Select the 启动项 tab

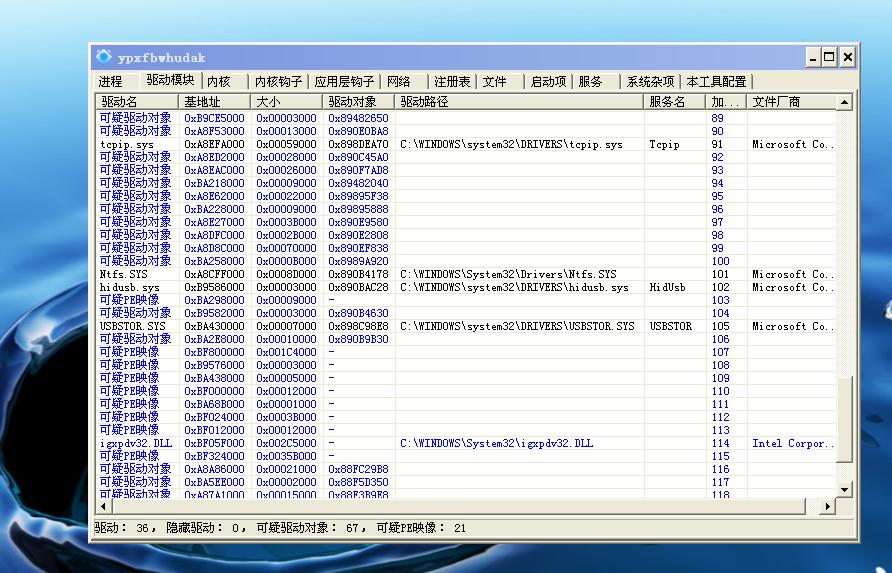(x=548, y=81)
